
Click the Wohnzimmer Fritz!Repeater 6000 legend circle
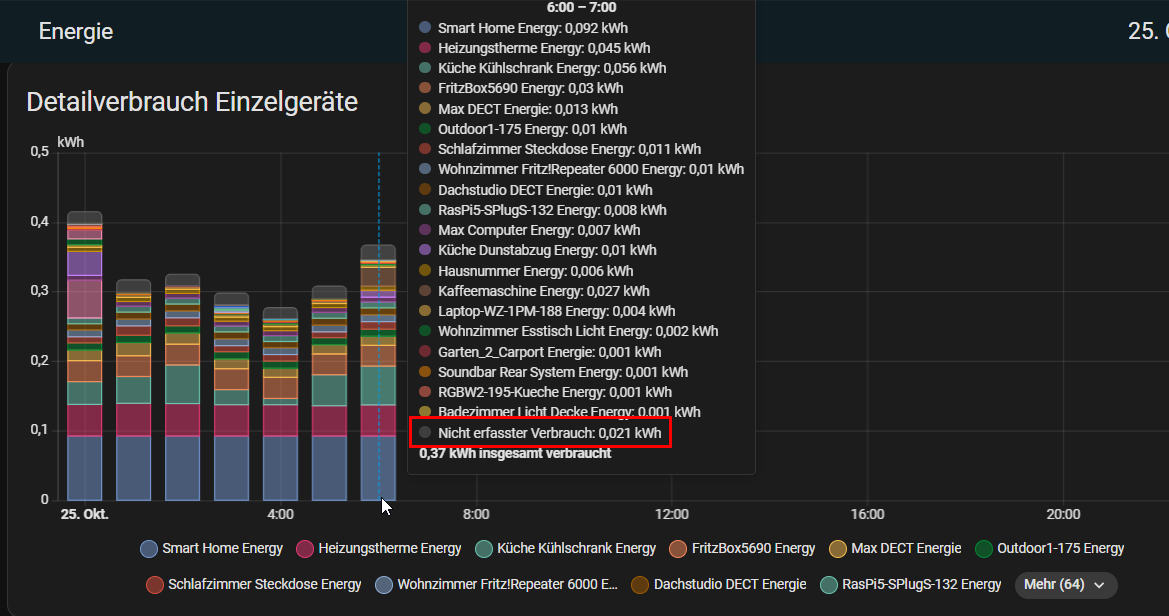click(384, 585)
